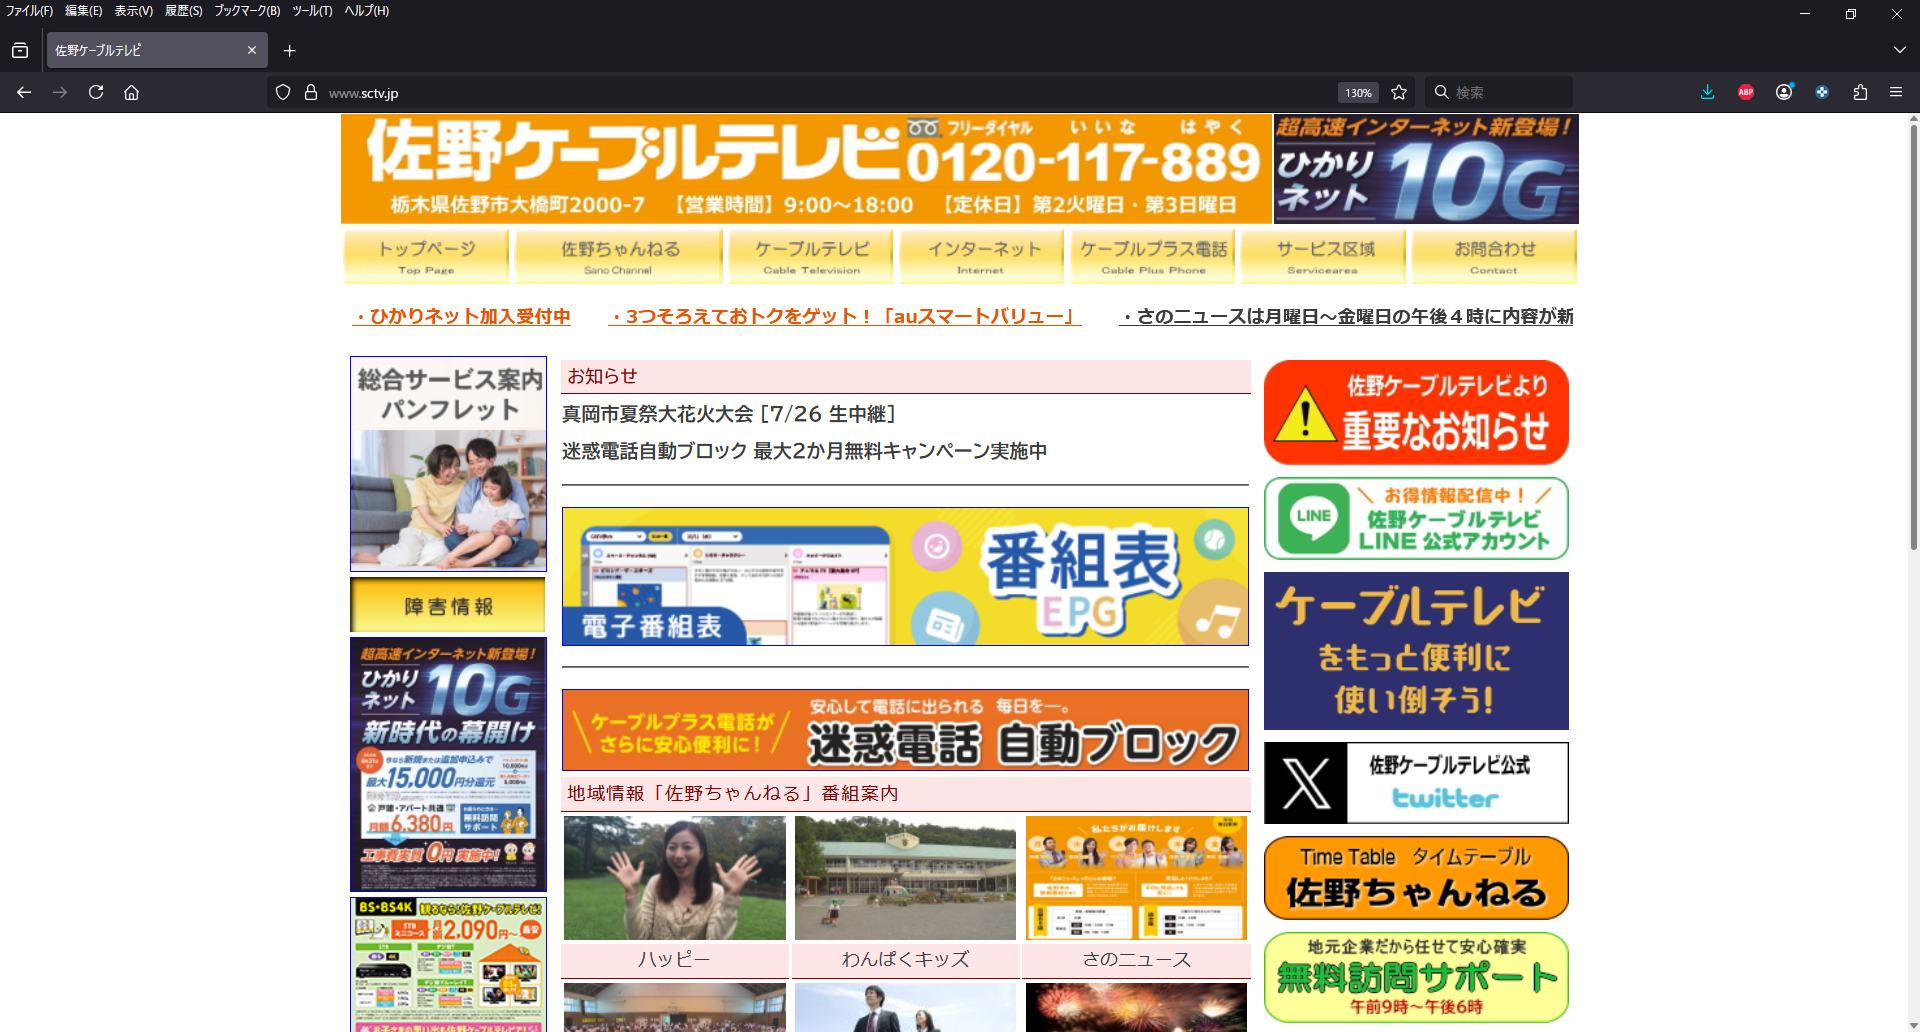Click the browser Back arrow
1920x1032 pixels.
click(24, 92)
